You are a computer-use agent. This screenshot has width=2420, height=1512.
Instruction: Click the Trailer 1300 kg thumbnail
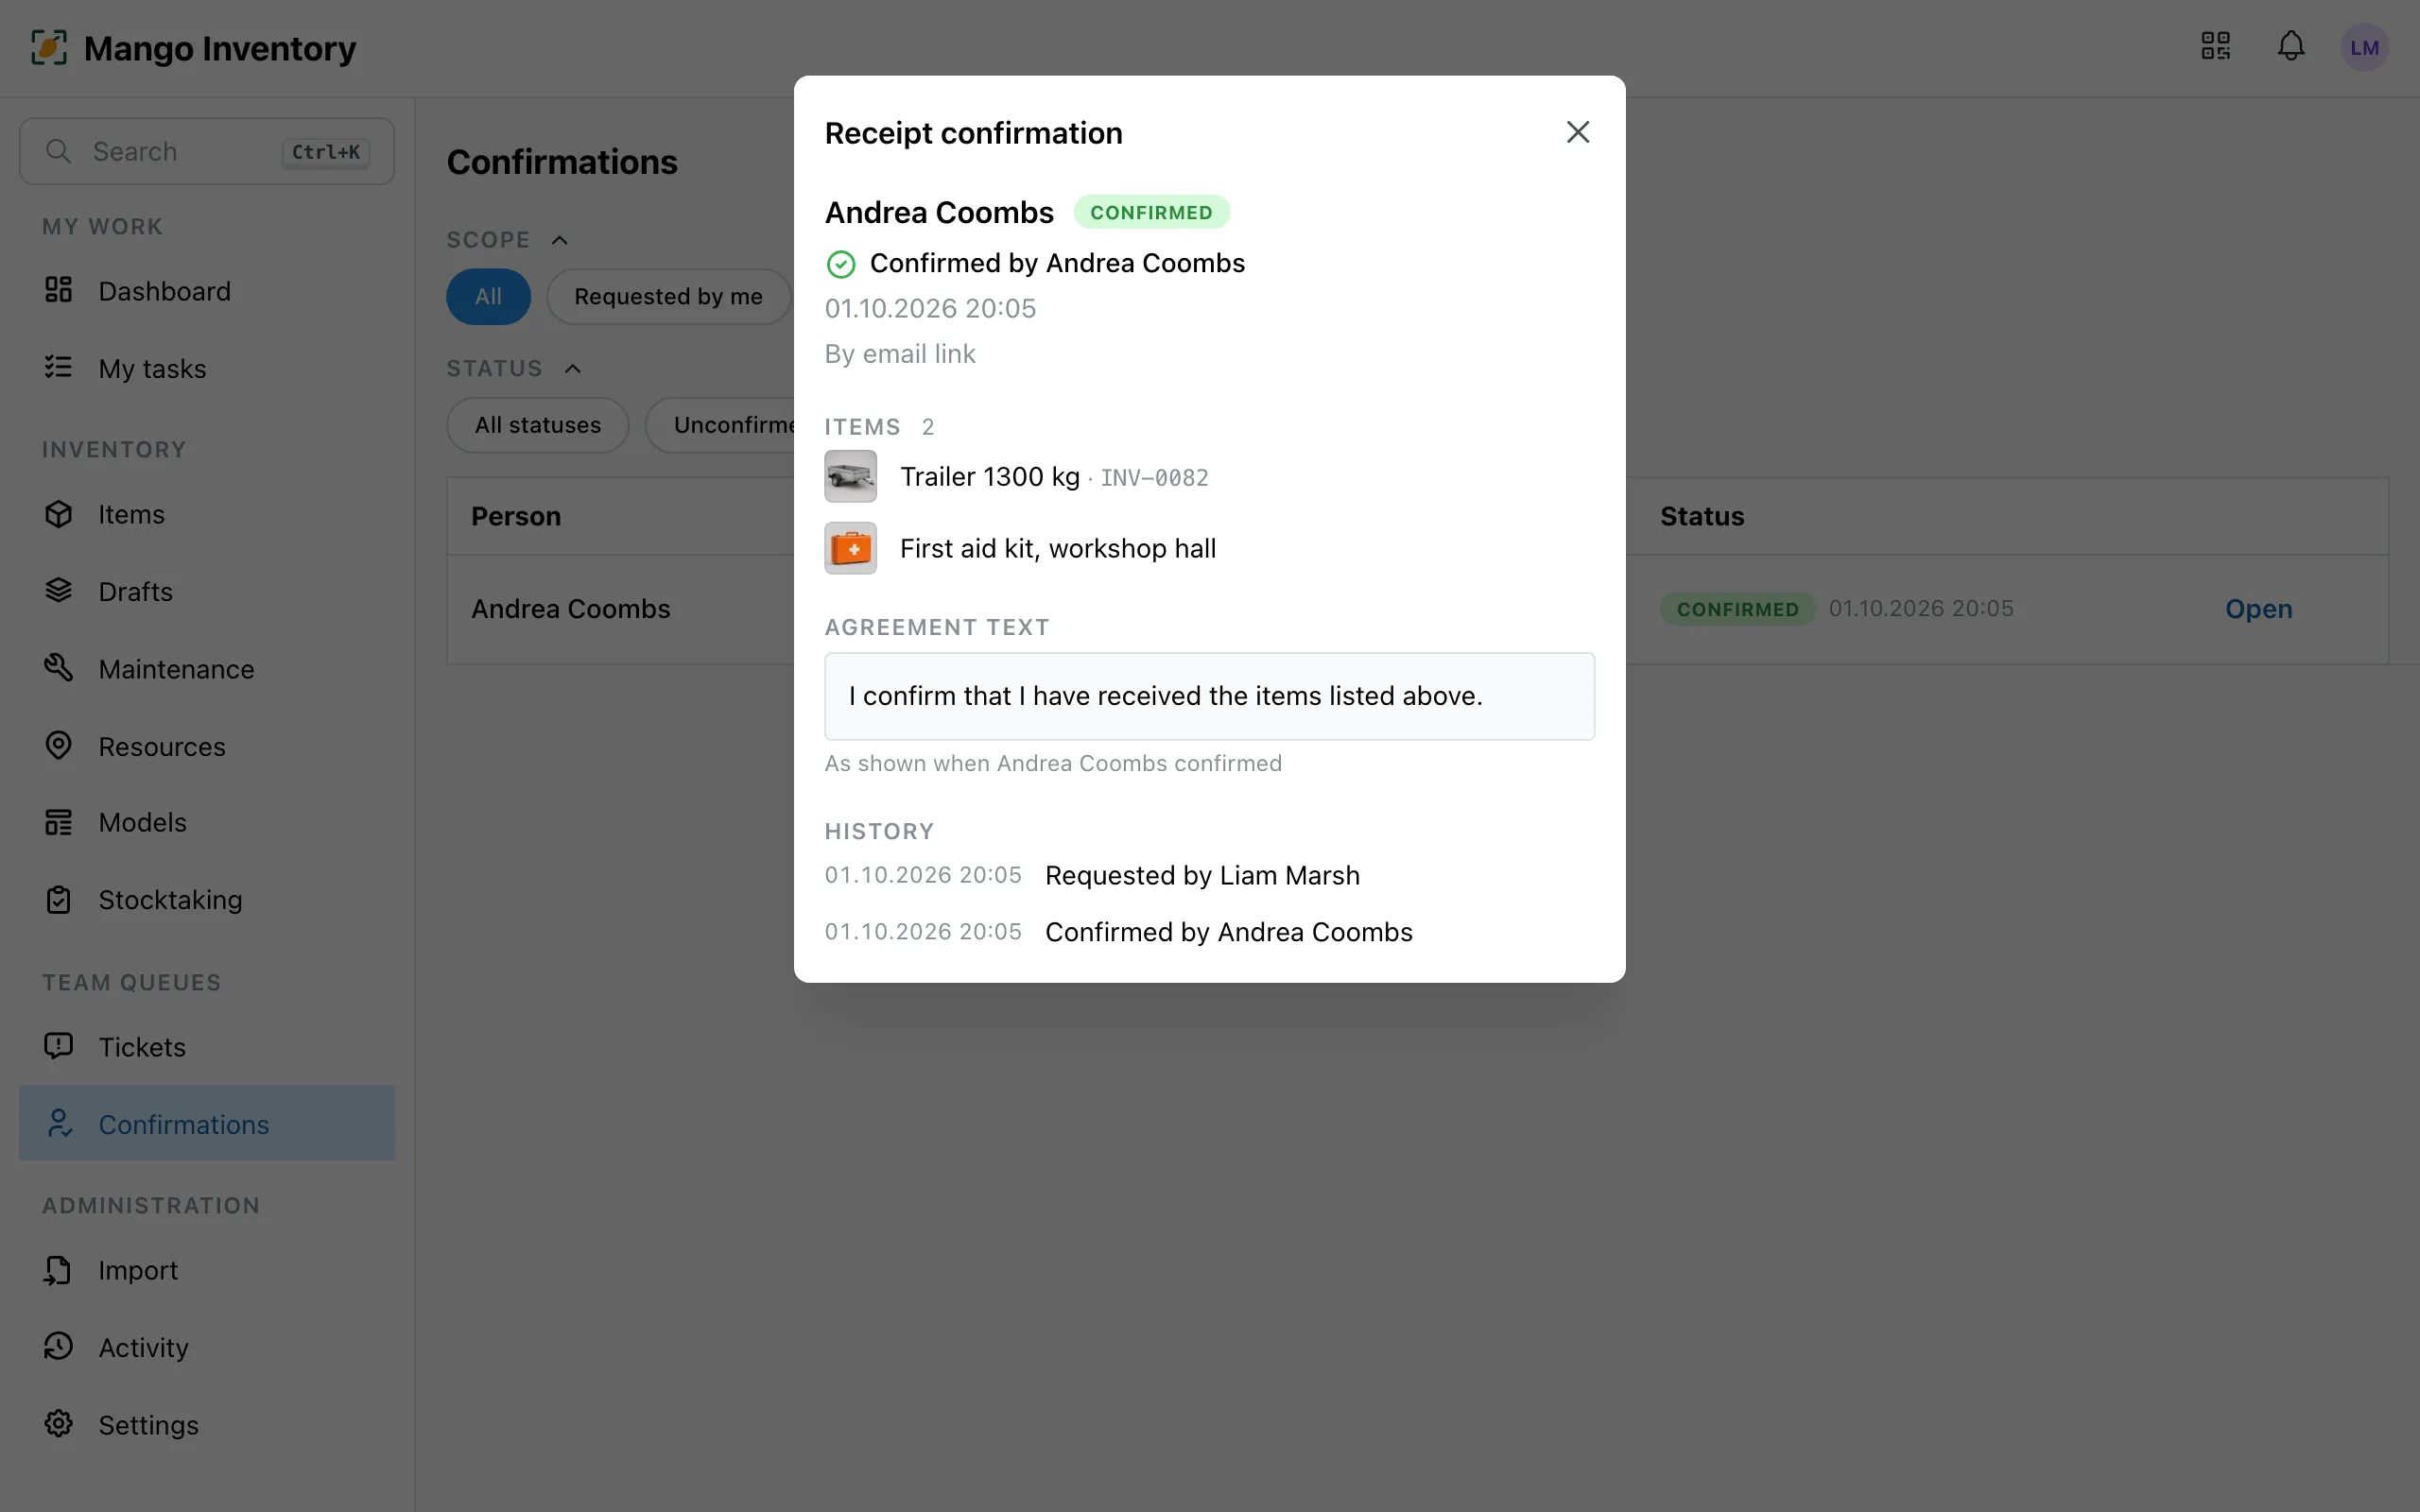(850, 476)
